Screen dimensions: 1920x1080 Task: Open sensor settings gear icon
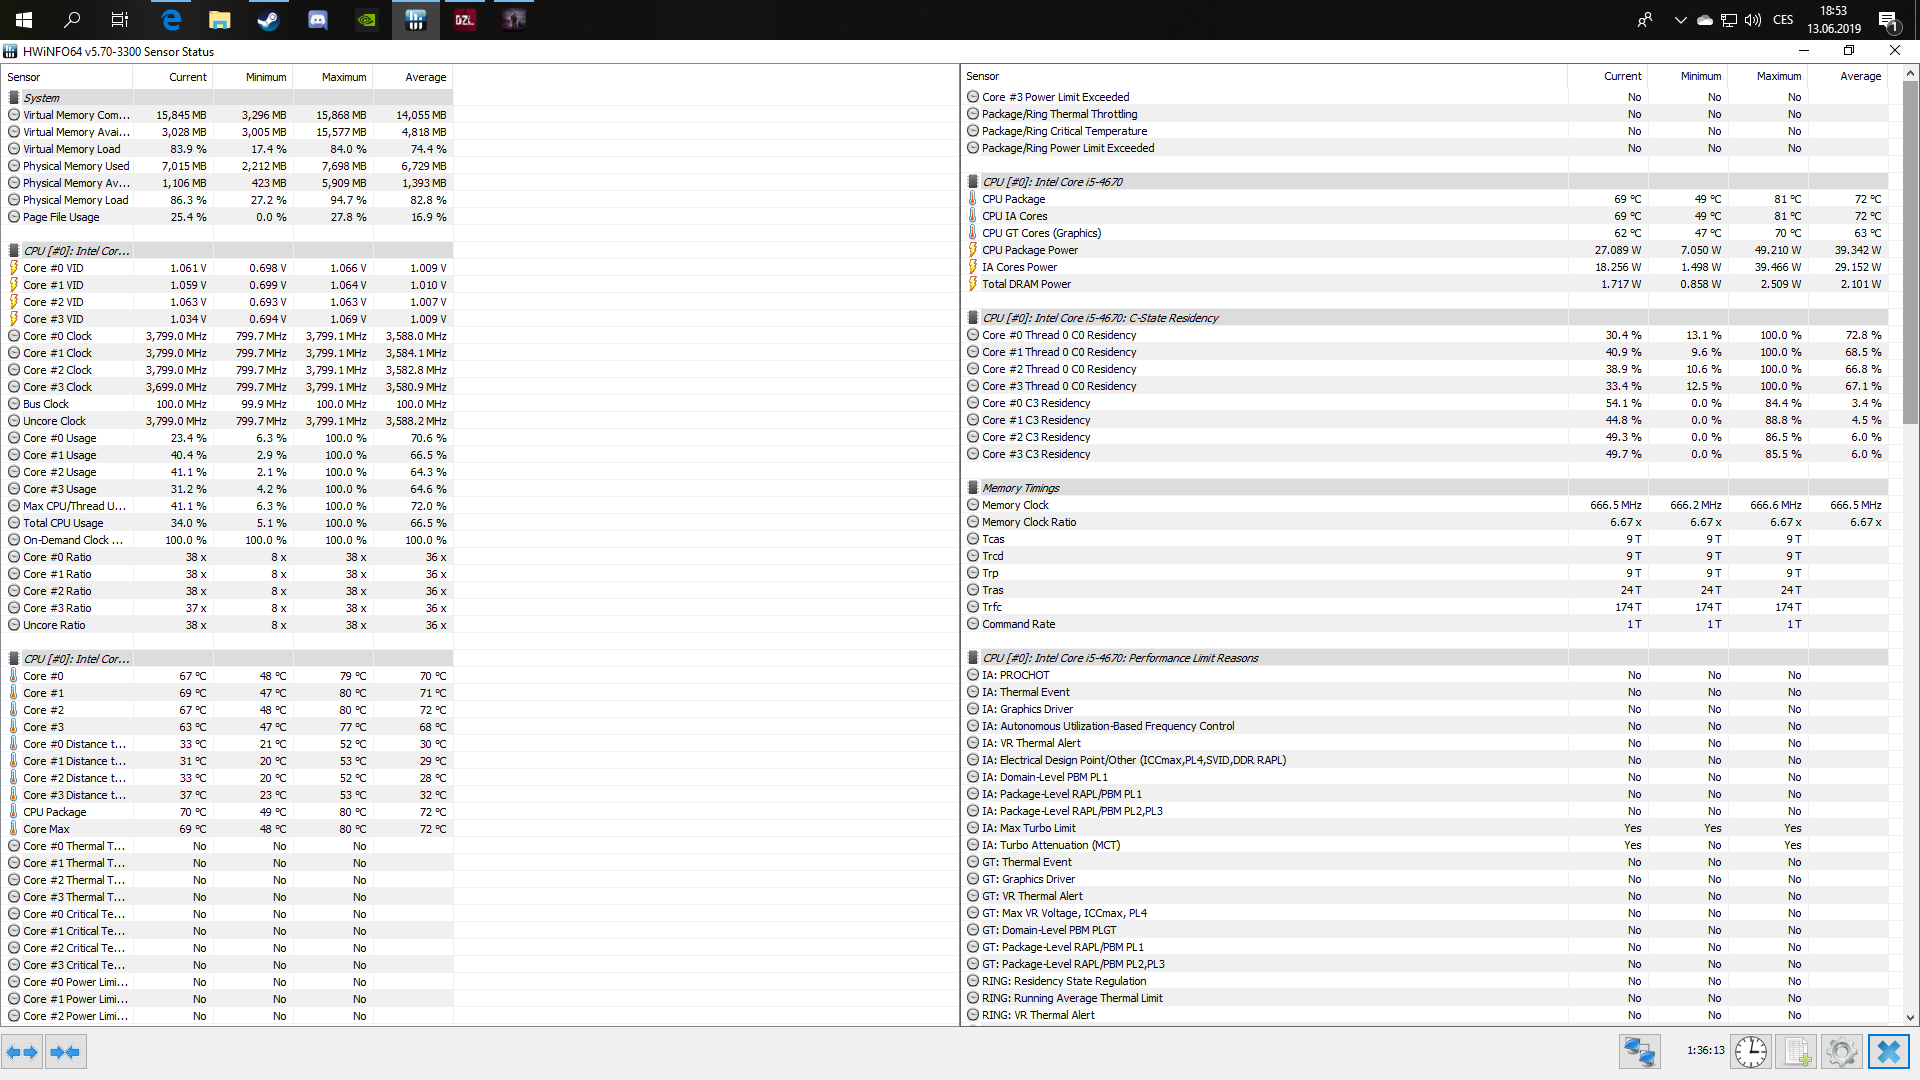1841,1052
